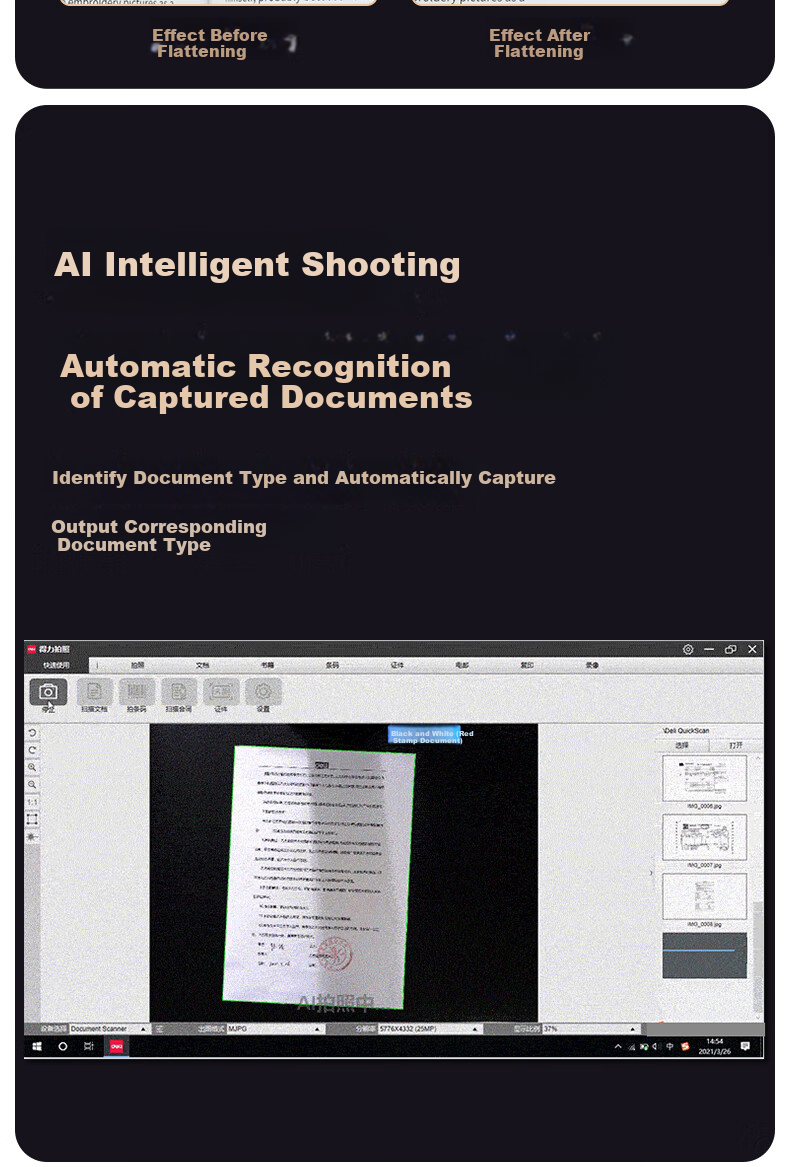Open the MJPG output format dropdown
The height and width of the screenshot is (1167, 790).
click(x=274, y=1029)
